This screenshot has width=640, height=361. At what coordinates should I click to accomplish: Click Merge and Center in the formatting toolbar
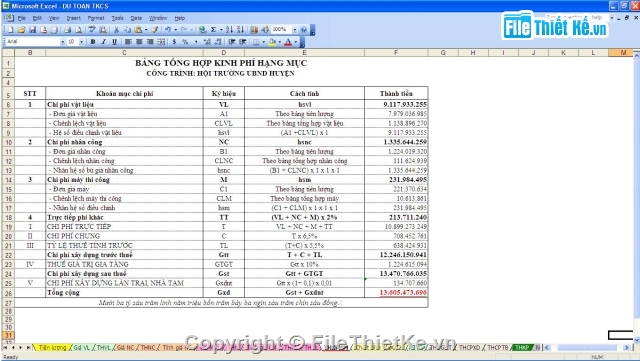pyautogui.click(x=161, y=42)
